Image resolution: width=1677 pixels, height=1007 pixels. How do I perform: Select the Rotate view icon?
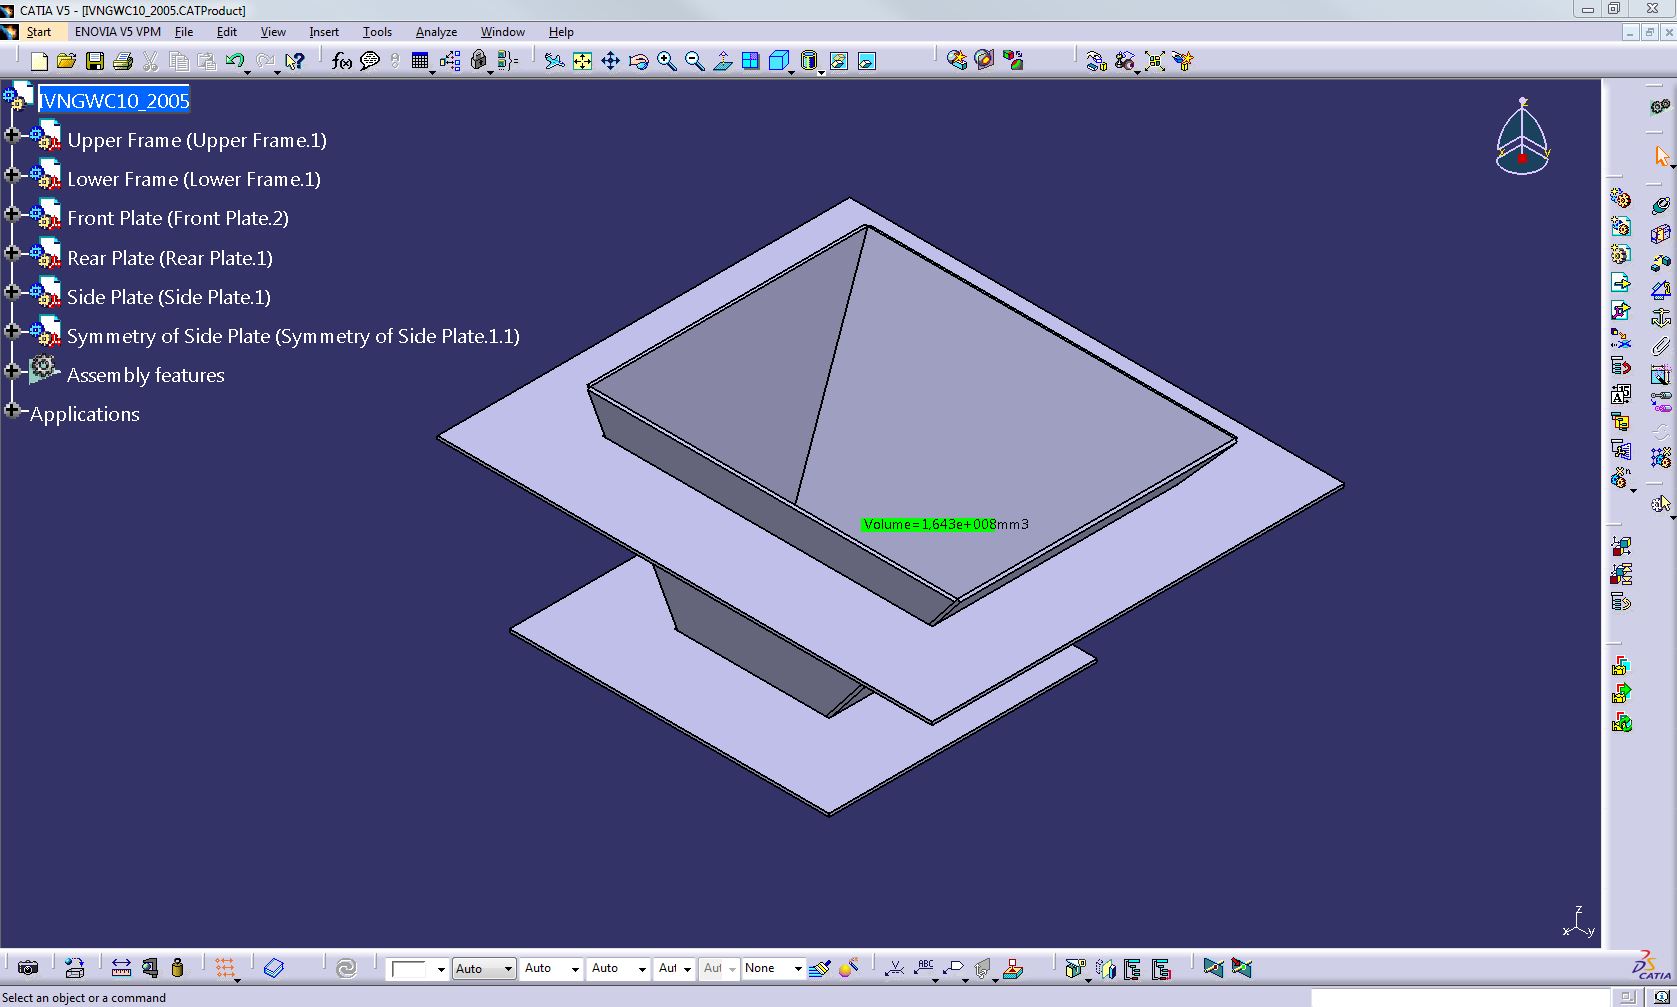[x=638, y=62]
